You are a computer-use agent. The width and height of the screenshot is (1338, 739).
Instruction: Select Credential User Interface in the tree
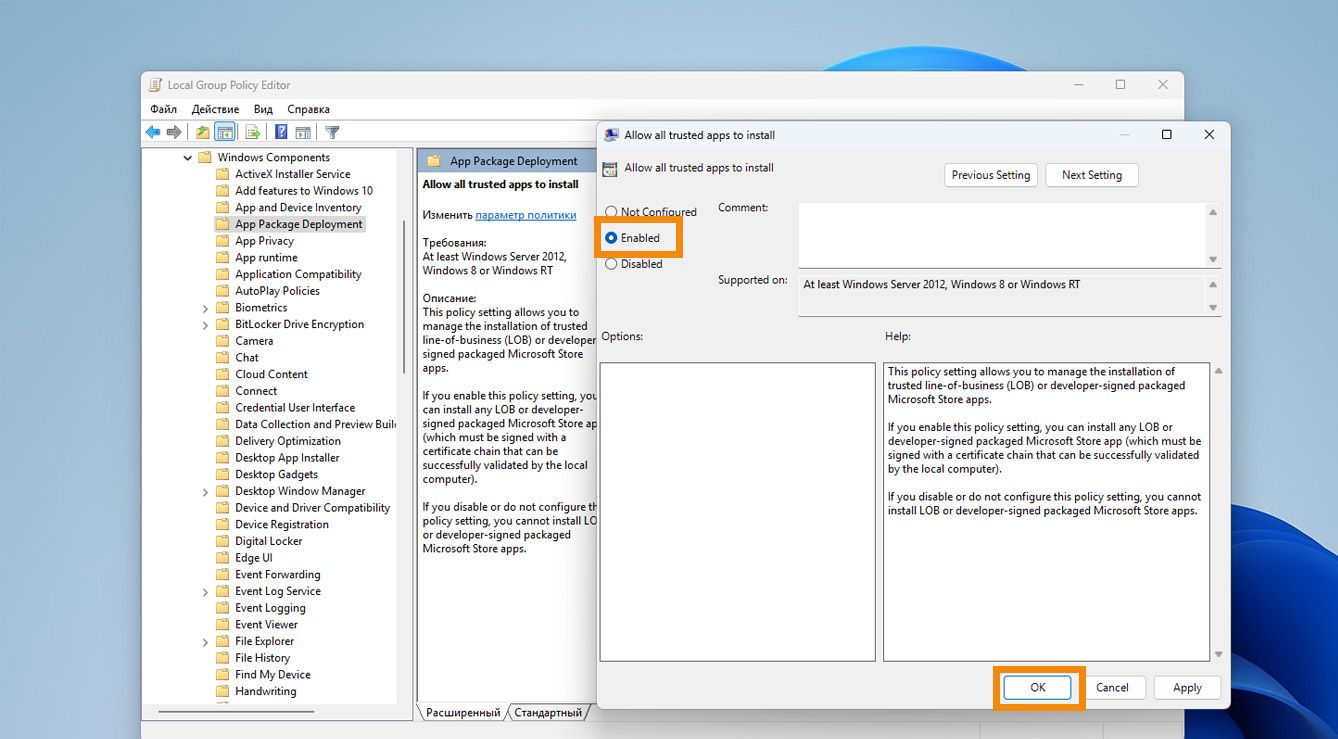pyautogui.click(x=295, y=408)
